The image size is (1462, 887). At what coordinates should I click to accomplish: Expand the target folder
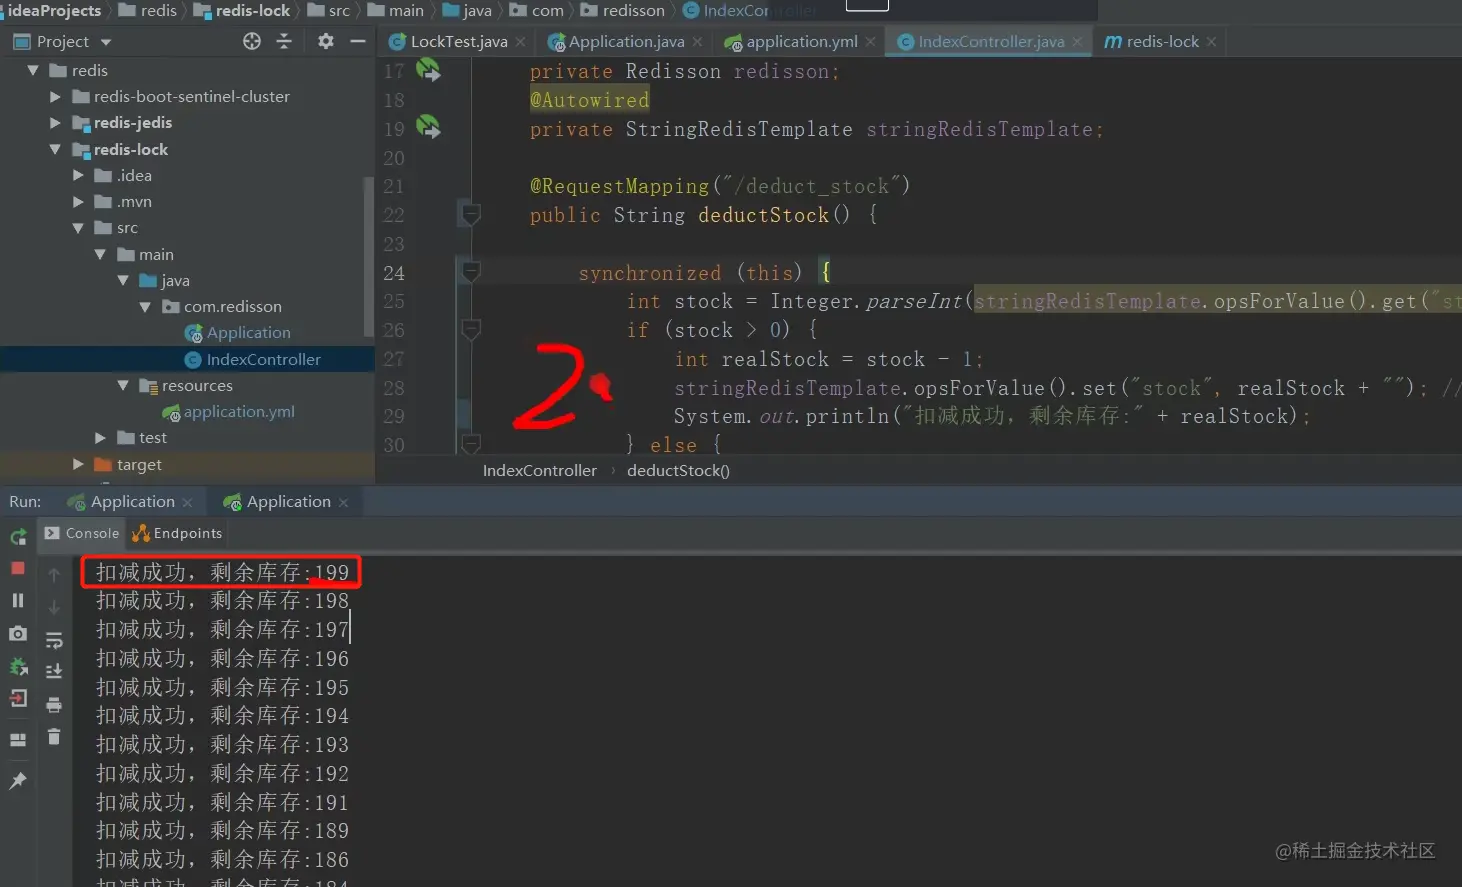78,464
